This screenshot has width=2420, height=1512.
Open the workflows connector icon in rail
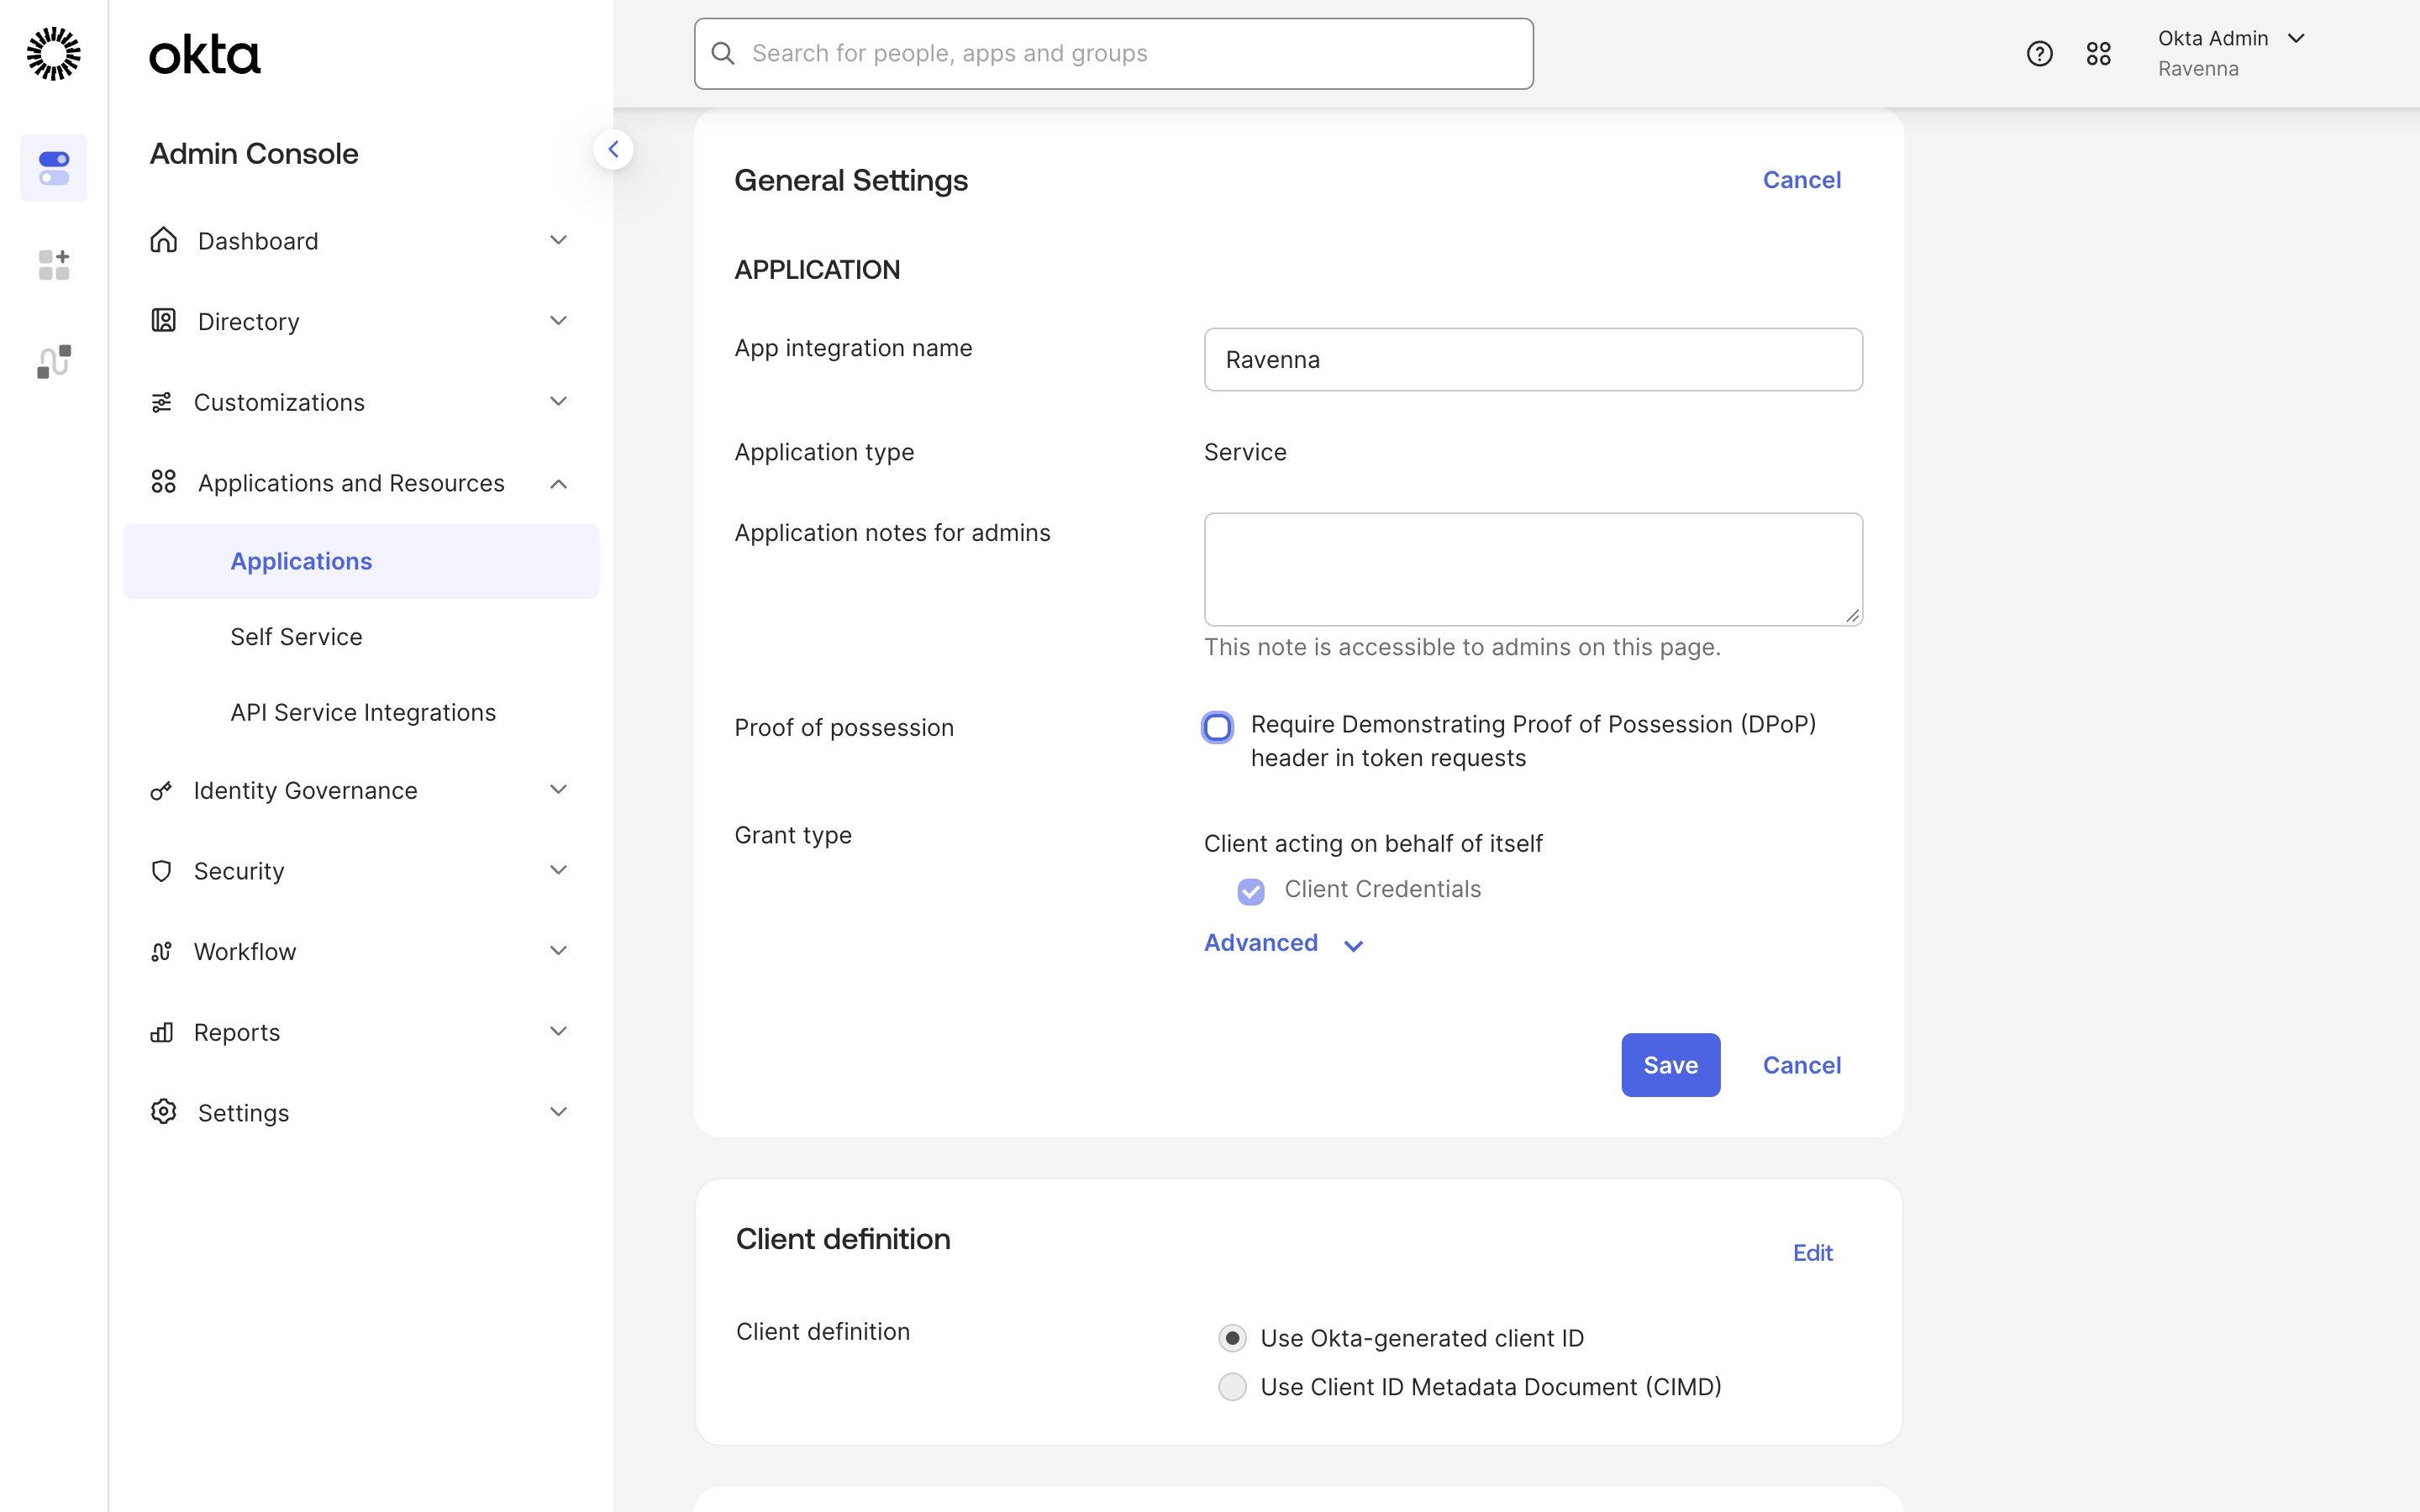pyautogui.click(x=54, y=361)
